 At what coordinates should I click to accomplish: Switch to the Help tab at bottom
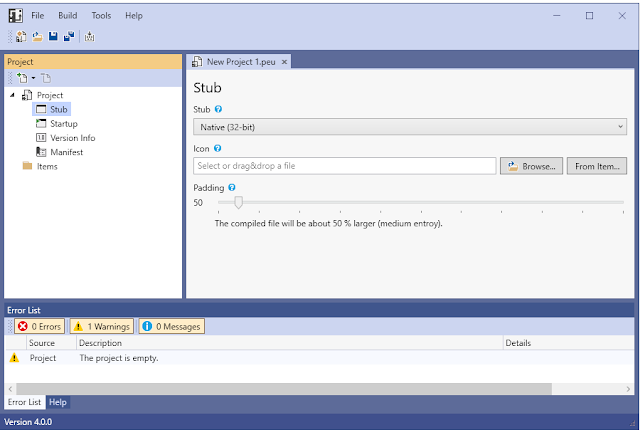(x=58, y=402)
